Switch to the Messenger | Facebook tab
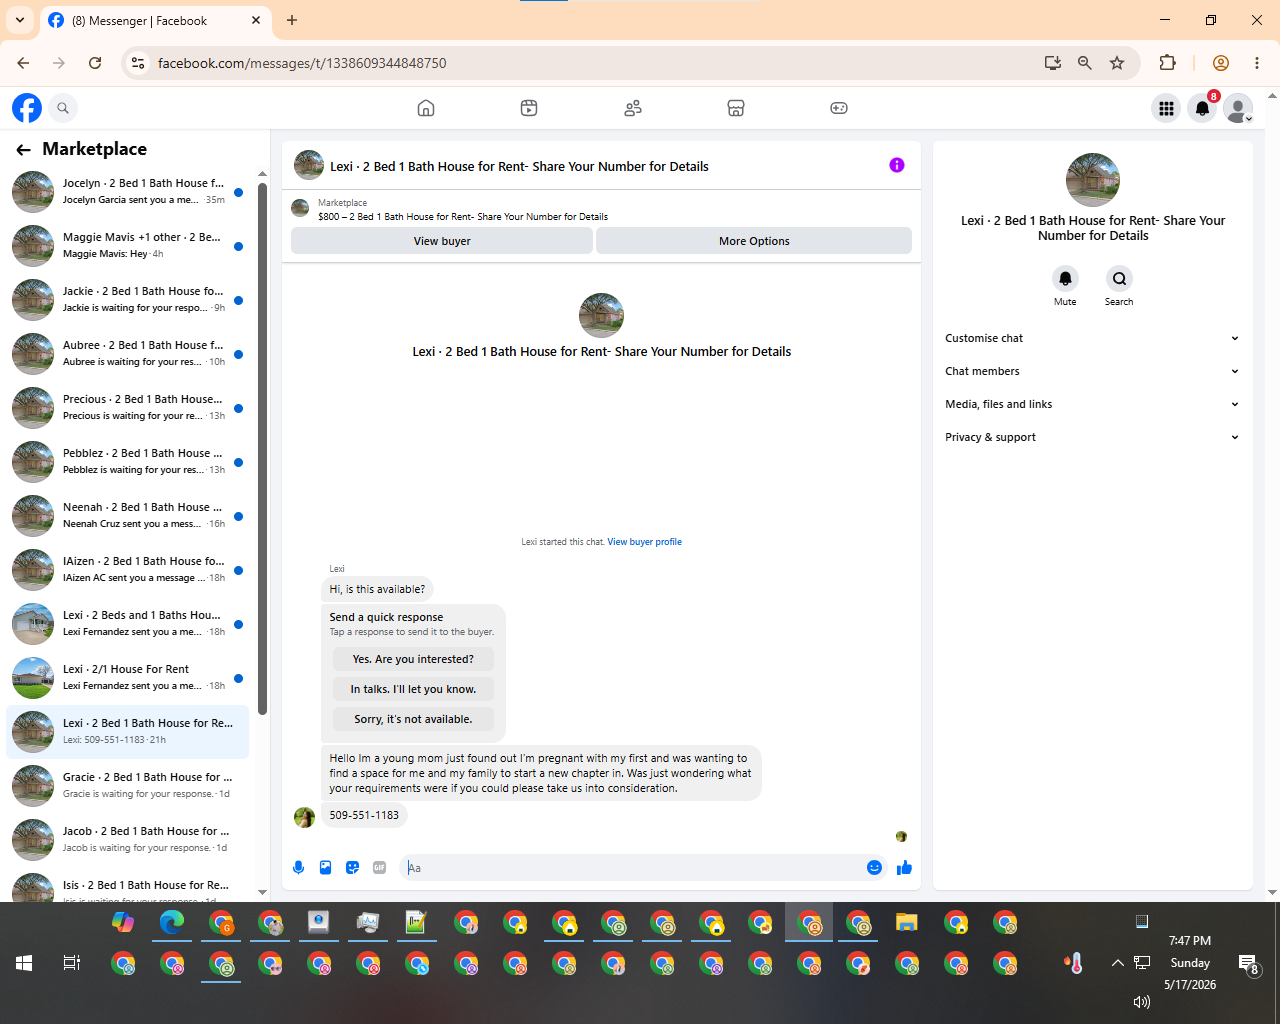The image size is (1280, 1024). coord(155,20)
